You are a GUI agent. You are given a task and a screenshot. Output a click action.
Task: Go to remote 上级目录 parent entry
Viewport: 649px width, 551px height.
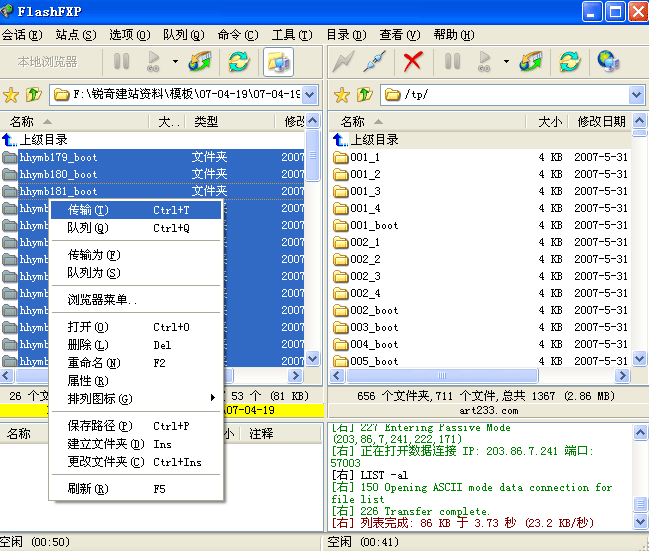pos(481,140)
